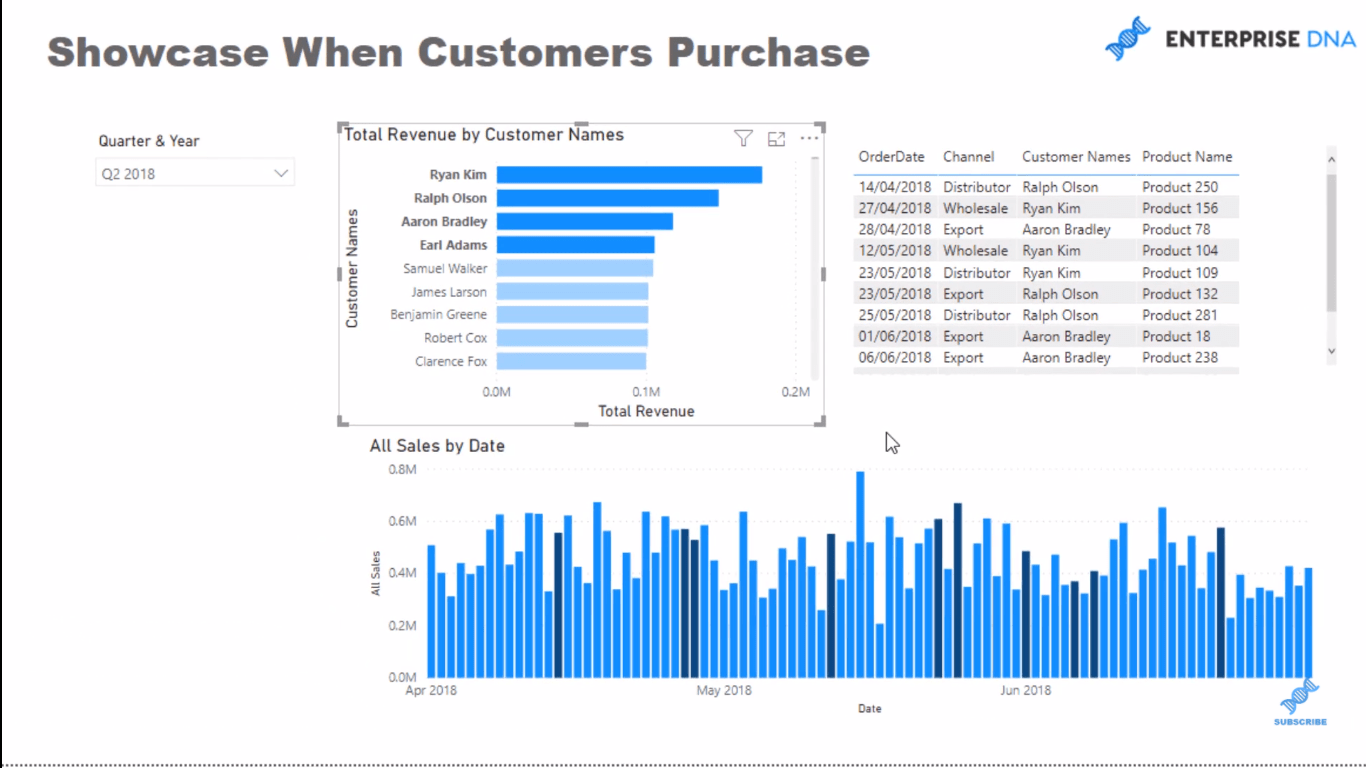This screenshot has height=768, width=1366.
Task: Click the 12/05/2018 order date cell
Action: [x=895, y=251]
